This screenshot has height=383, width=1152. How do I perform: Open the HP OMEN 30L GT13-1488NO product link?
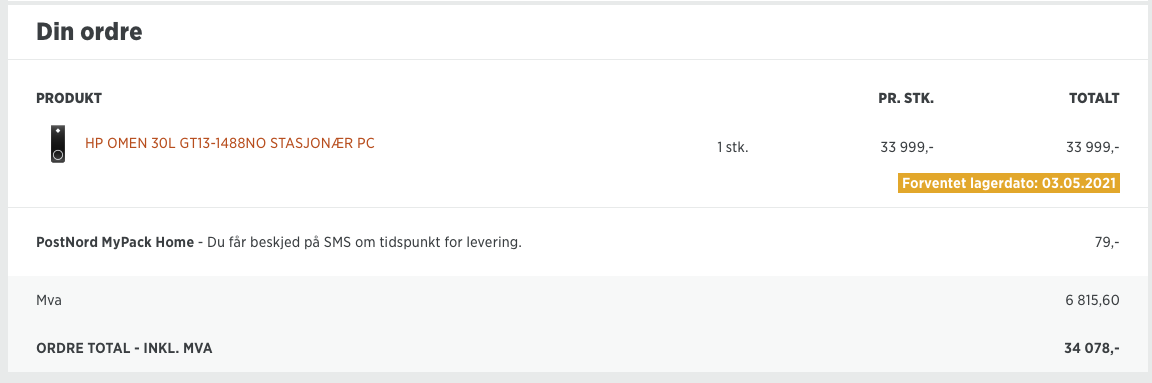coord(230,143)
